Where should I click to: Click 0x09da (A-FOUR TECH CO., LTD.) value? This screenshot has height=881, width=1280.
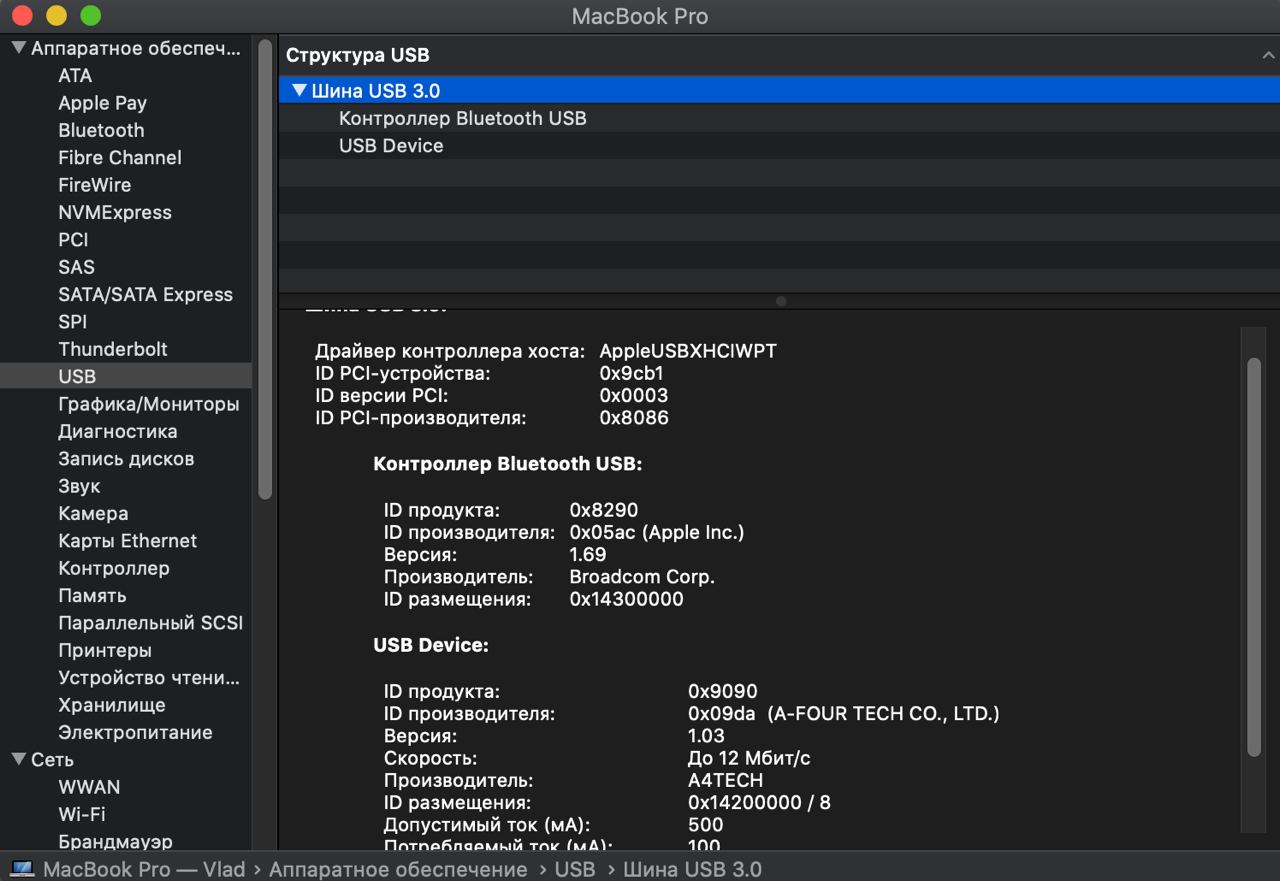click(x=844, y=713)
